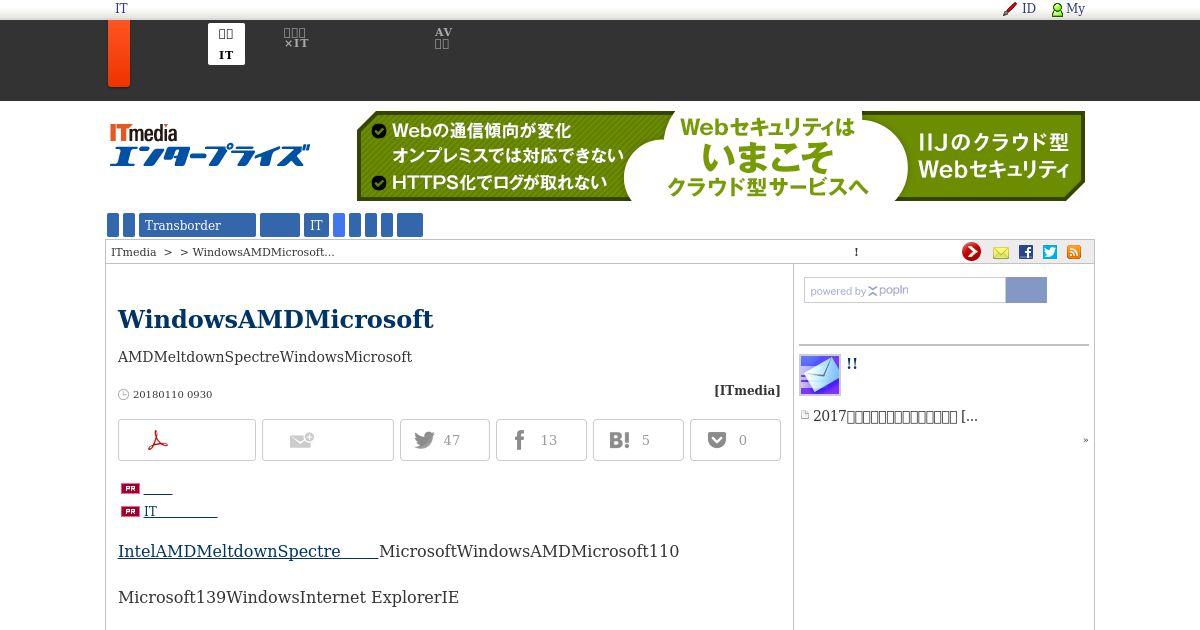This screenshot has width=1200, height=630.
Task: Select the Transborder navigation tab
Action: click(198, 225)
